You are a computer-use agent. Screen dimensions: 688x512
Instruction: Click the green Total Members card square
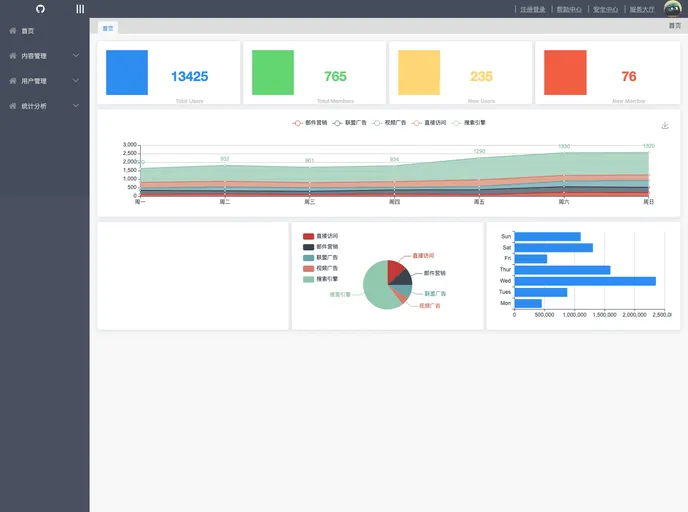(x=273, y=72)
